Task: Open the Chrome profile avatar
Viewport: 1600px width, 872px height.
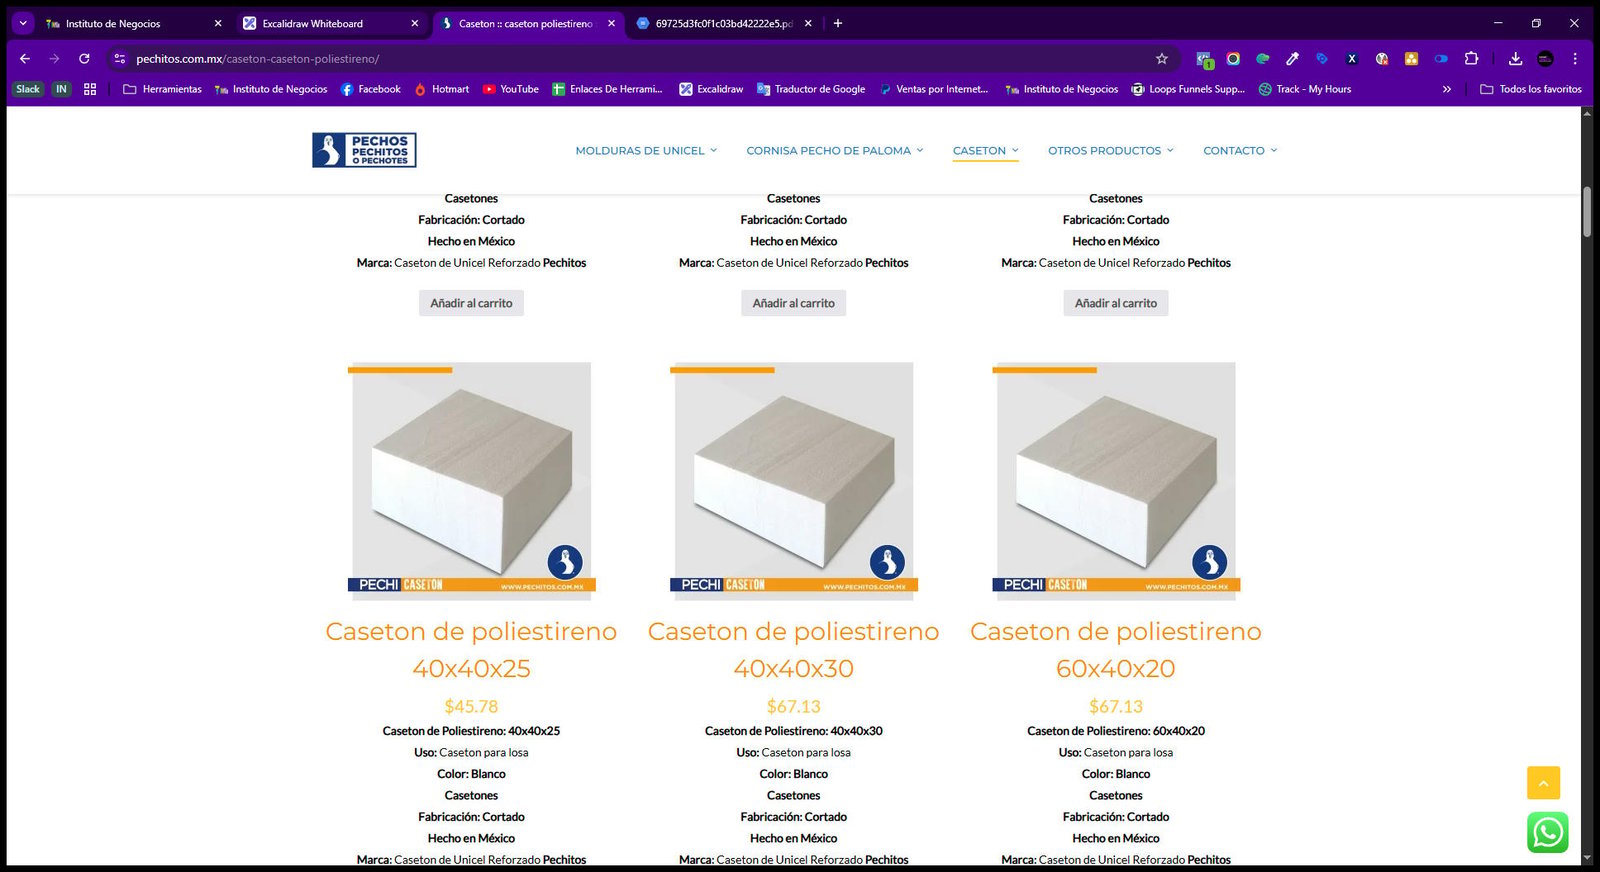Action: click(1545, 59)
